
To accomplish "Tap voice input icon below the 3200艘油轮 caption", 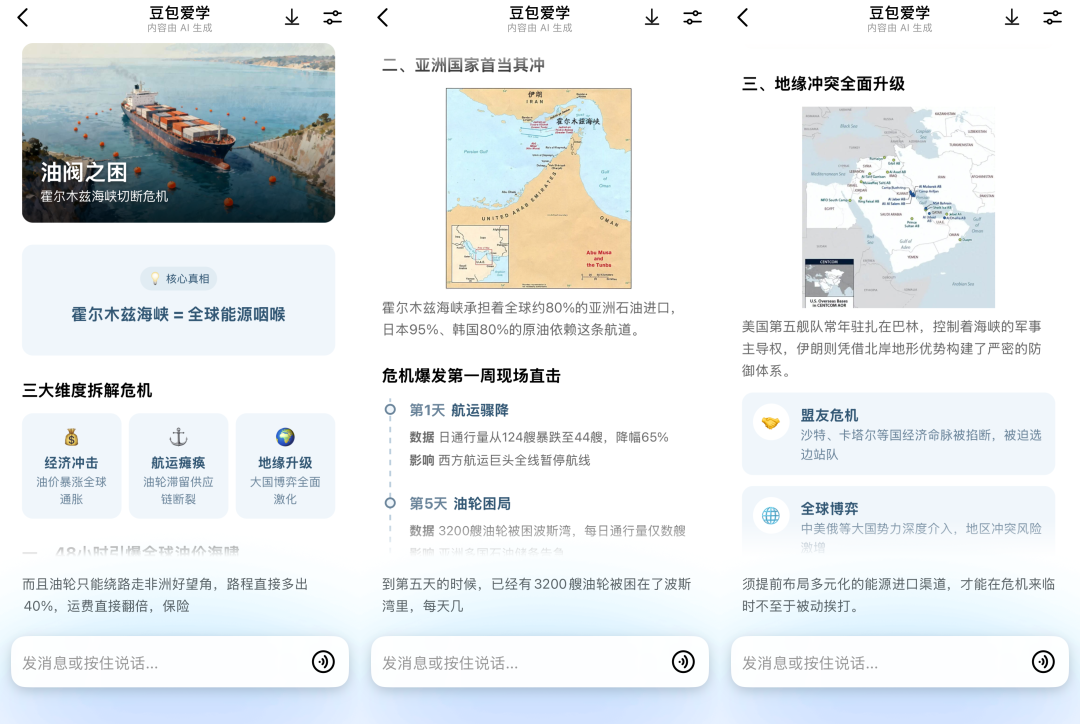I will point(683,661).
